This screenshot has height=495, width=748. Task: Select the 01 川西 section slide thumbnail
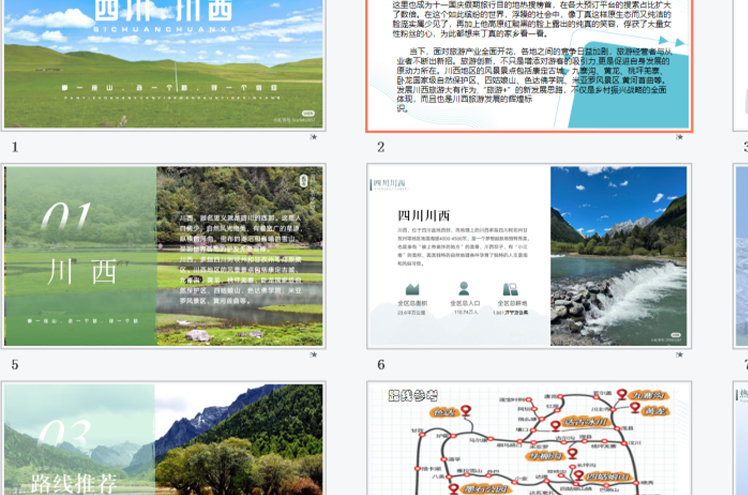coord(164,256)
